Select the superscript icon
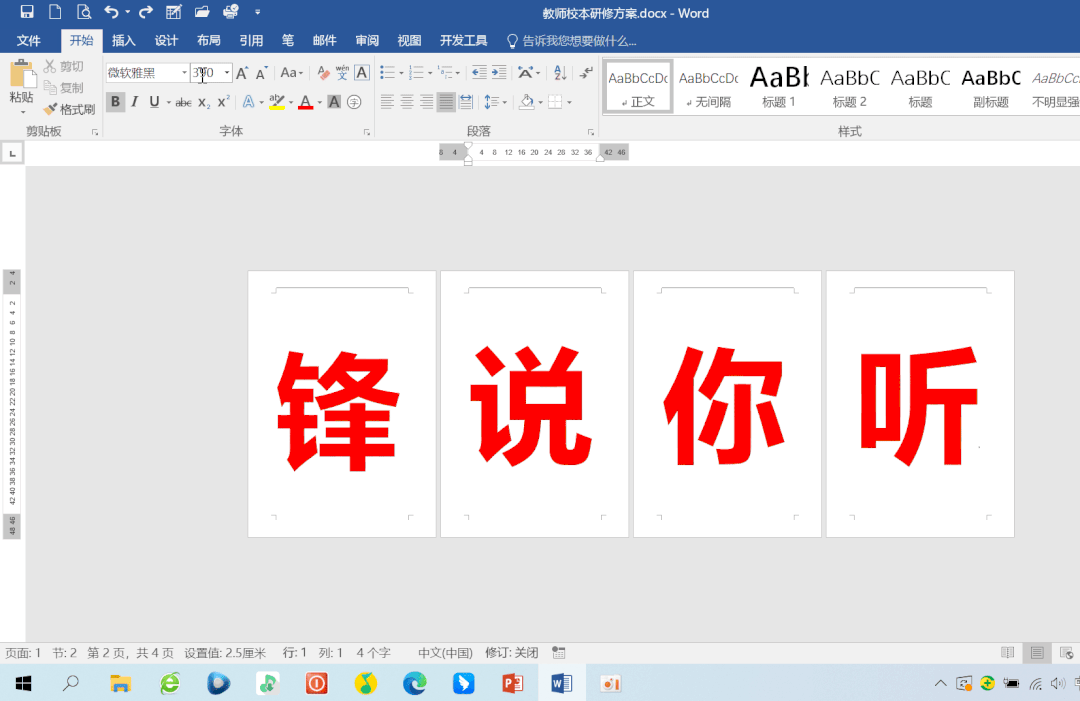The height and width of the screenshot is (701, 1080). click(221, 102)
